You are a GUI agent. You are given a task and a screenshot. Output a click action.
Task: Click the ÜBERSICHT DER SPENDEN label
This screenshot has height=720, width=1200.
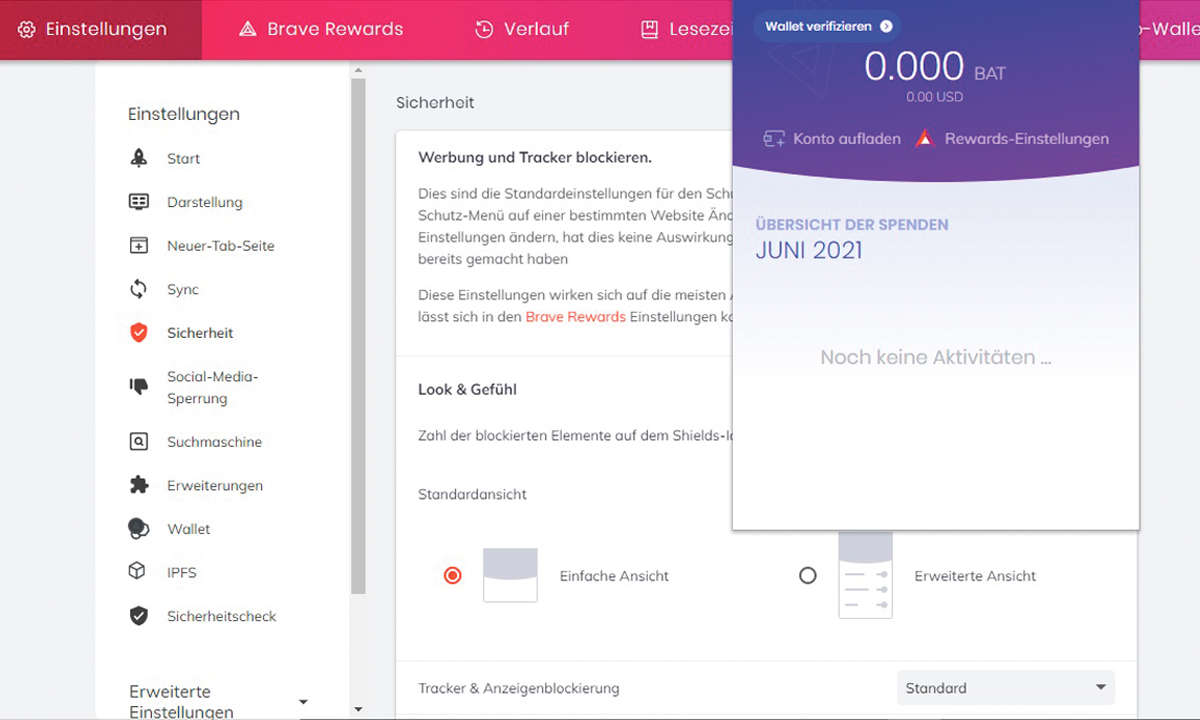coord(852,224)
